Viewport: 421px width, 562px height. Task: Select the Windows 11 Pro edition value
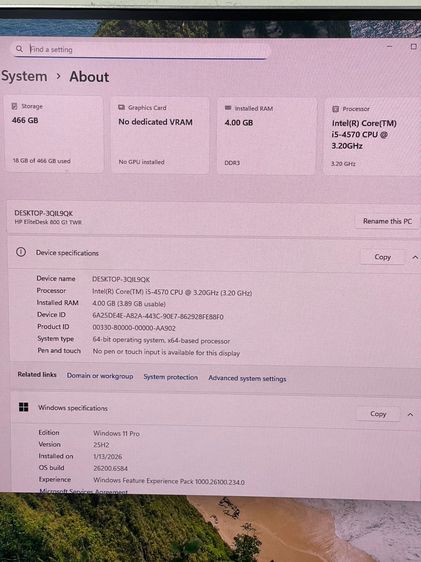click(116, 433)
